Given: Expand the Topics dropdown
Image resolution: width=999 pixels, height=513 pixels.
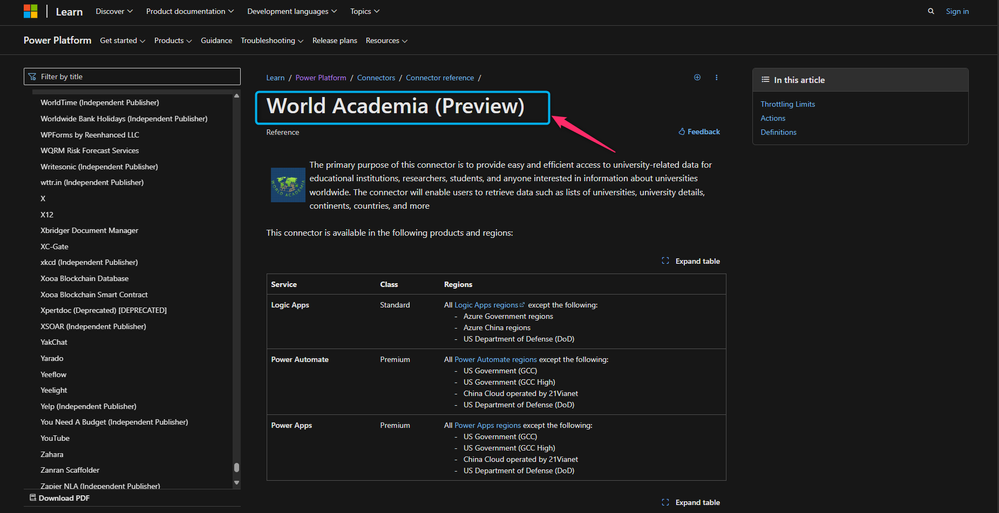Looking at the screenshot, I should (x=364, y=11).
